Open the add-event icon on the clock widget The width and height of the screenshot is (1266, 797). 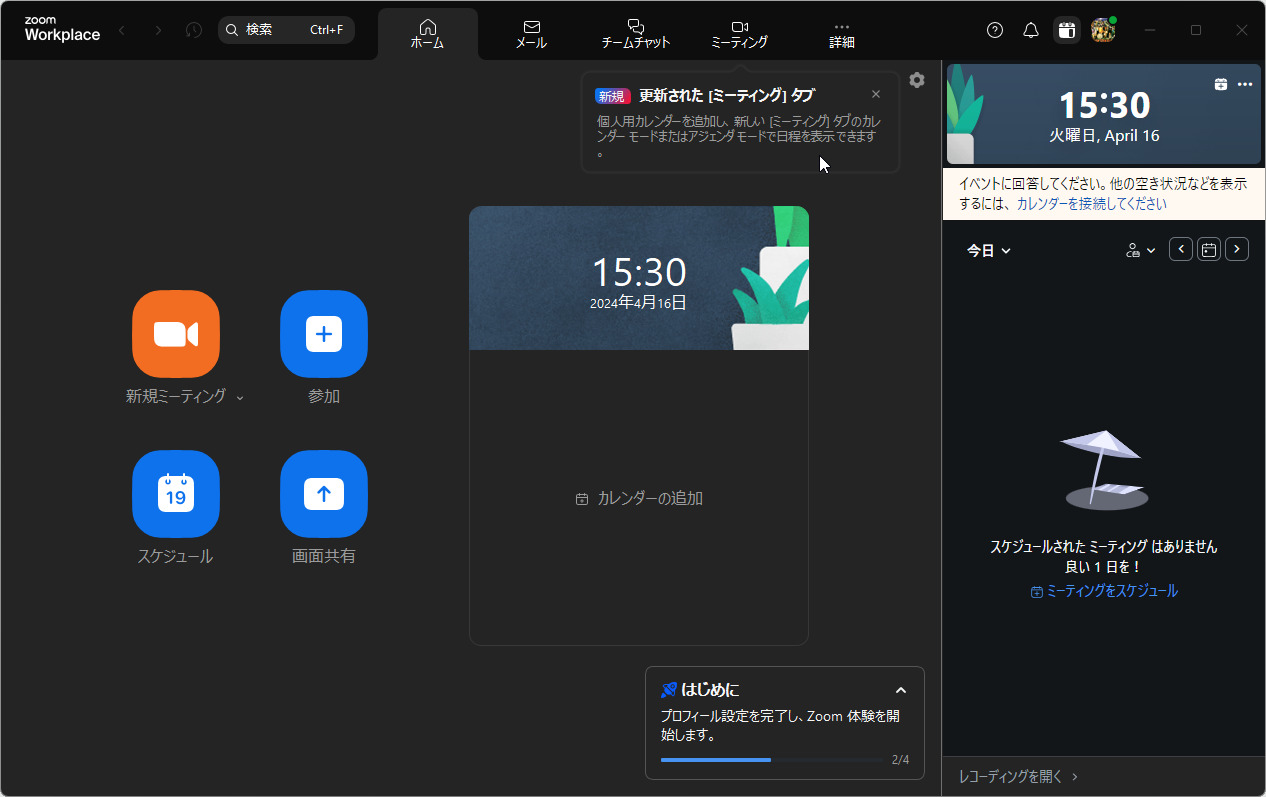pos(1221,85)
